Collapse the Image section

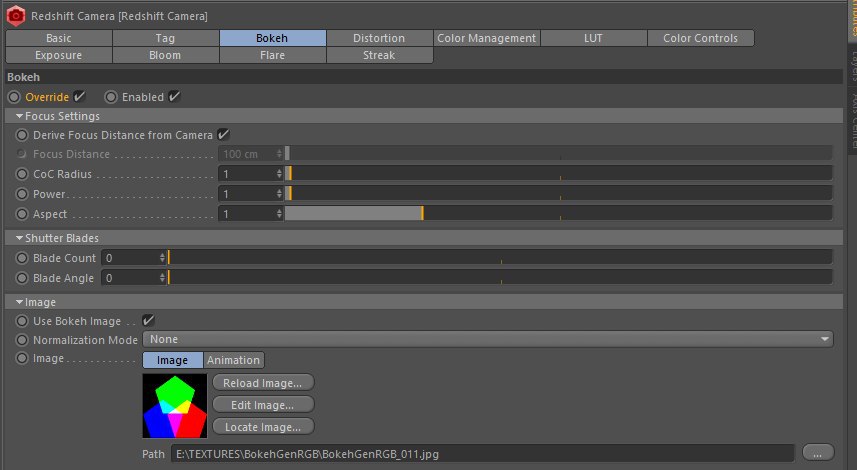[x=20, y=302]
